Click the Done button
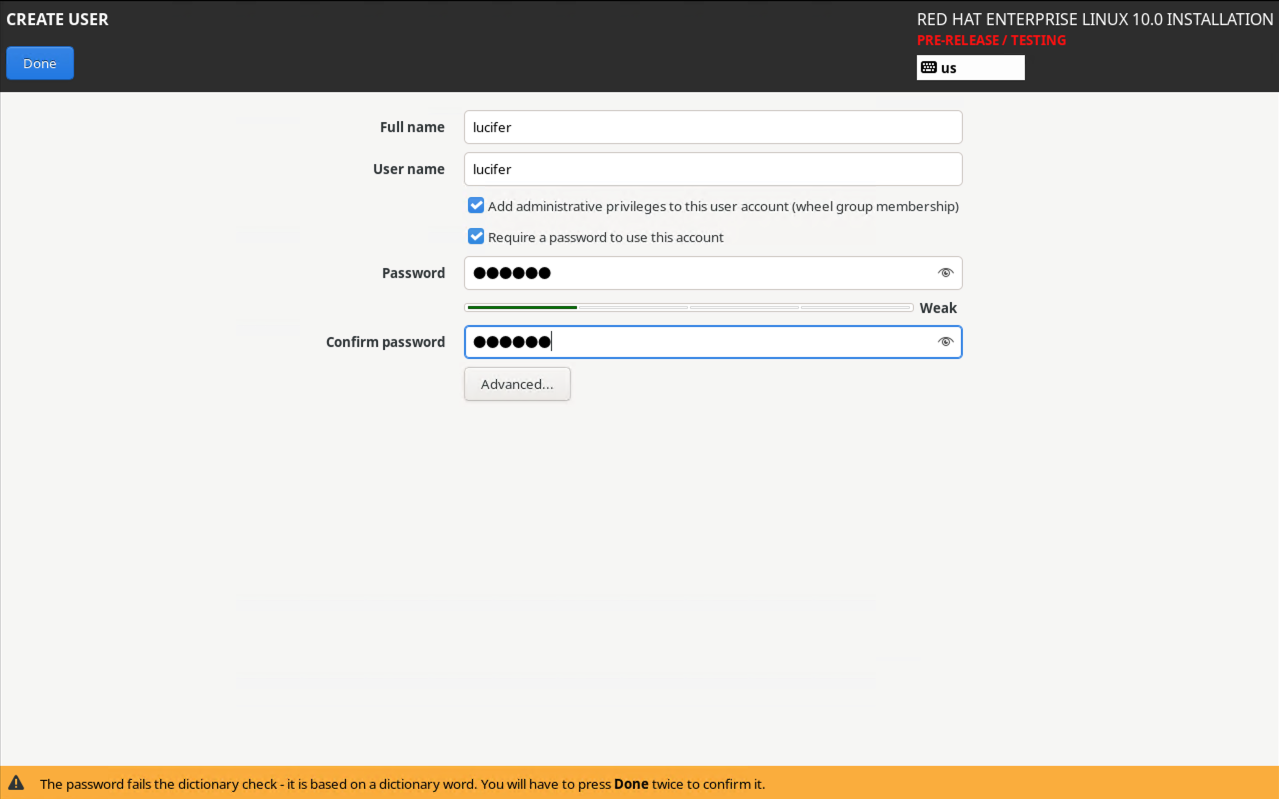The image size is (1279, 799). pyautogui.click(x=40, y=63)
